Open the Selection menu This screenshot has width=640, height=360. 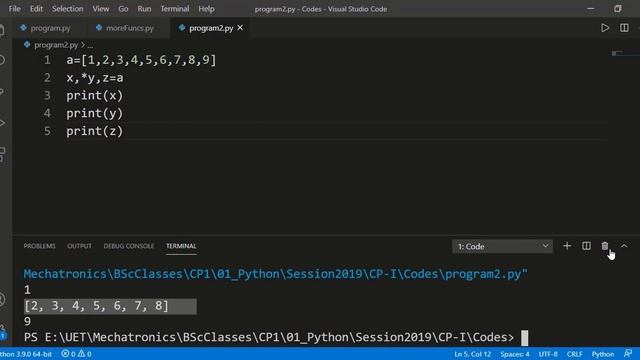(67, 9)
